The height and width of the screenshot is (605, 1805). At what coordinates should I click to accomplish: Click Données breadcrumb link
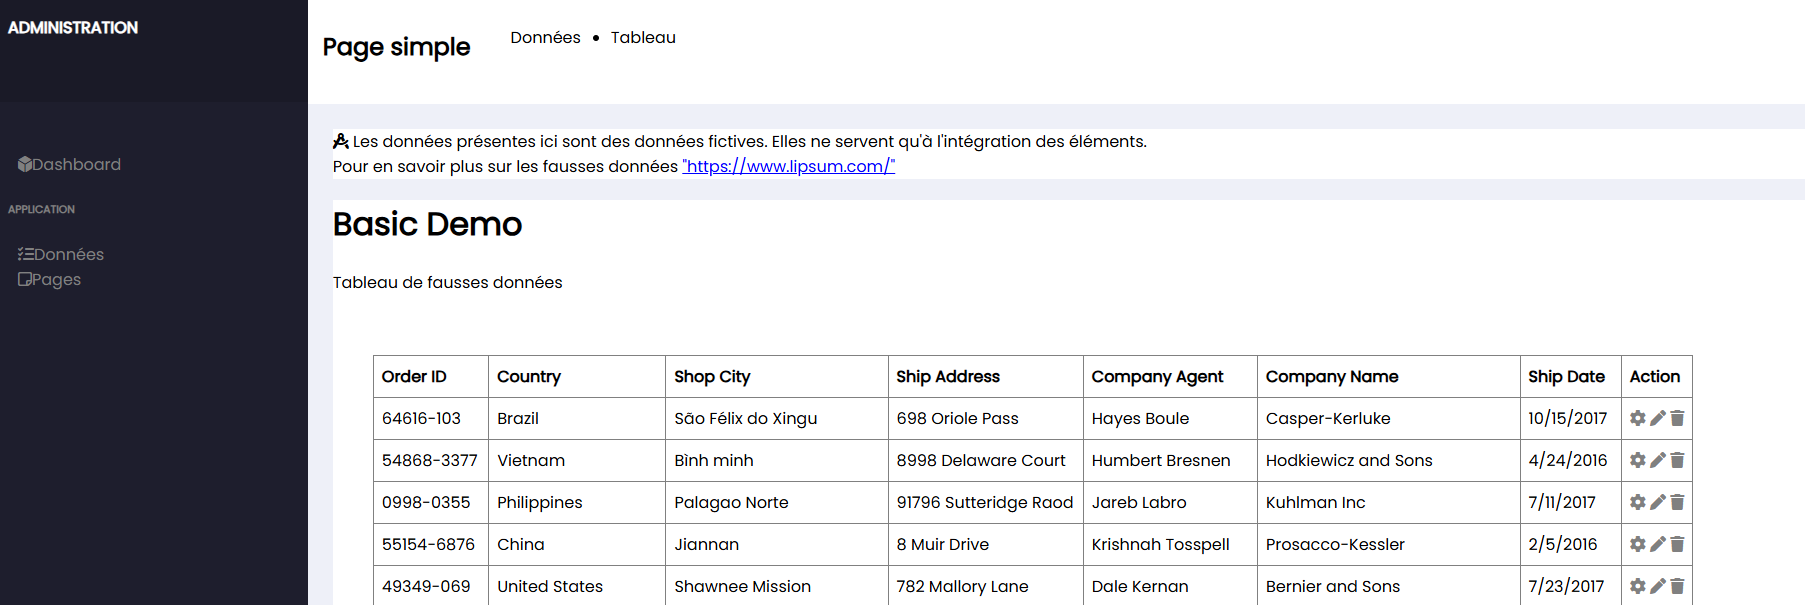point(545,37)
